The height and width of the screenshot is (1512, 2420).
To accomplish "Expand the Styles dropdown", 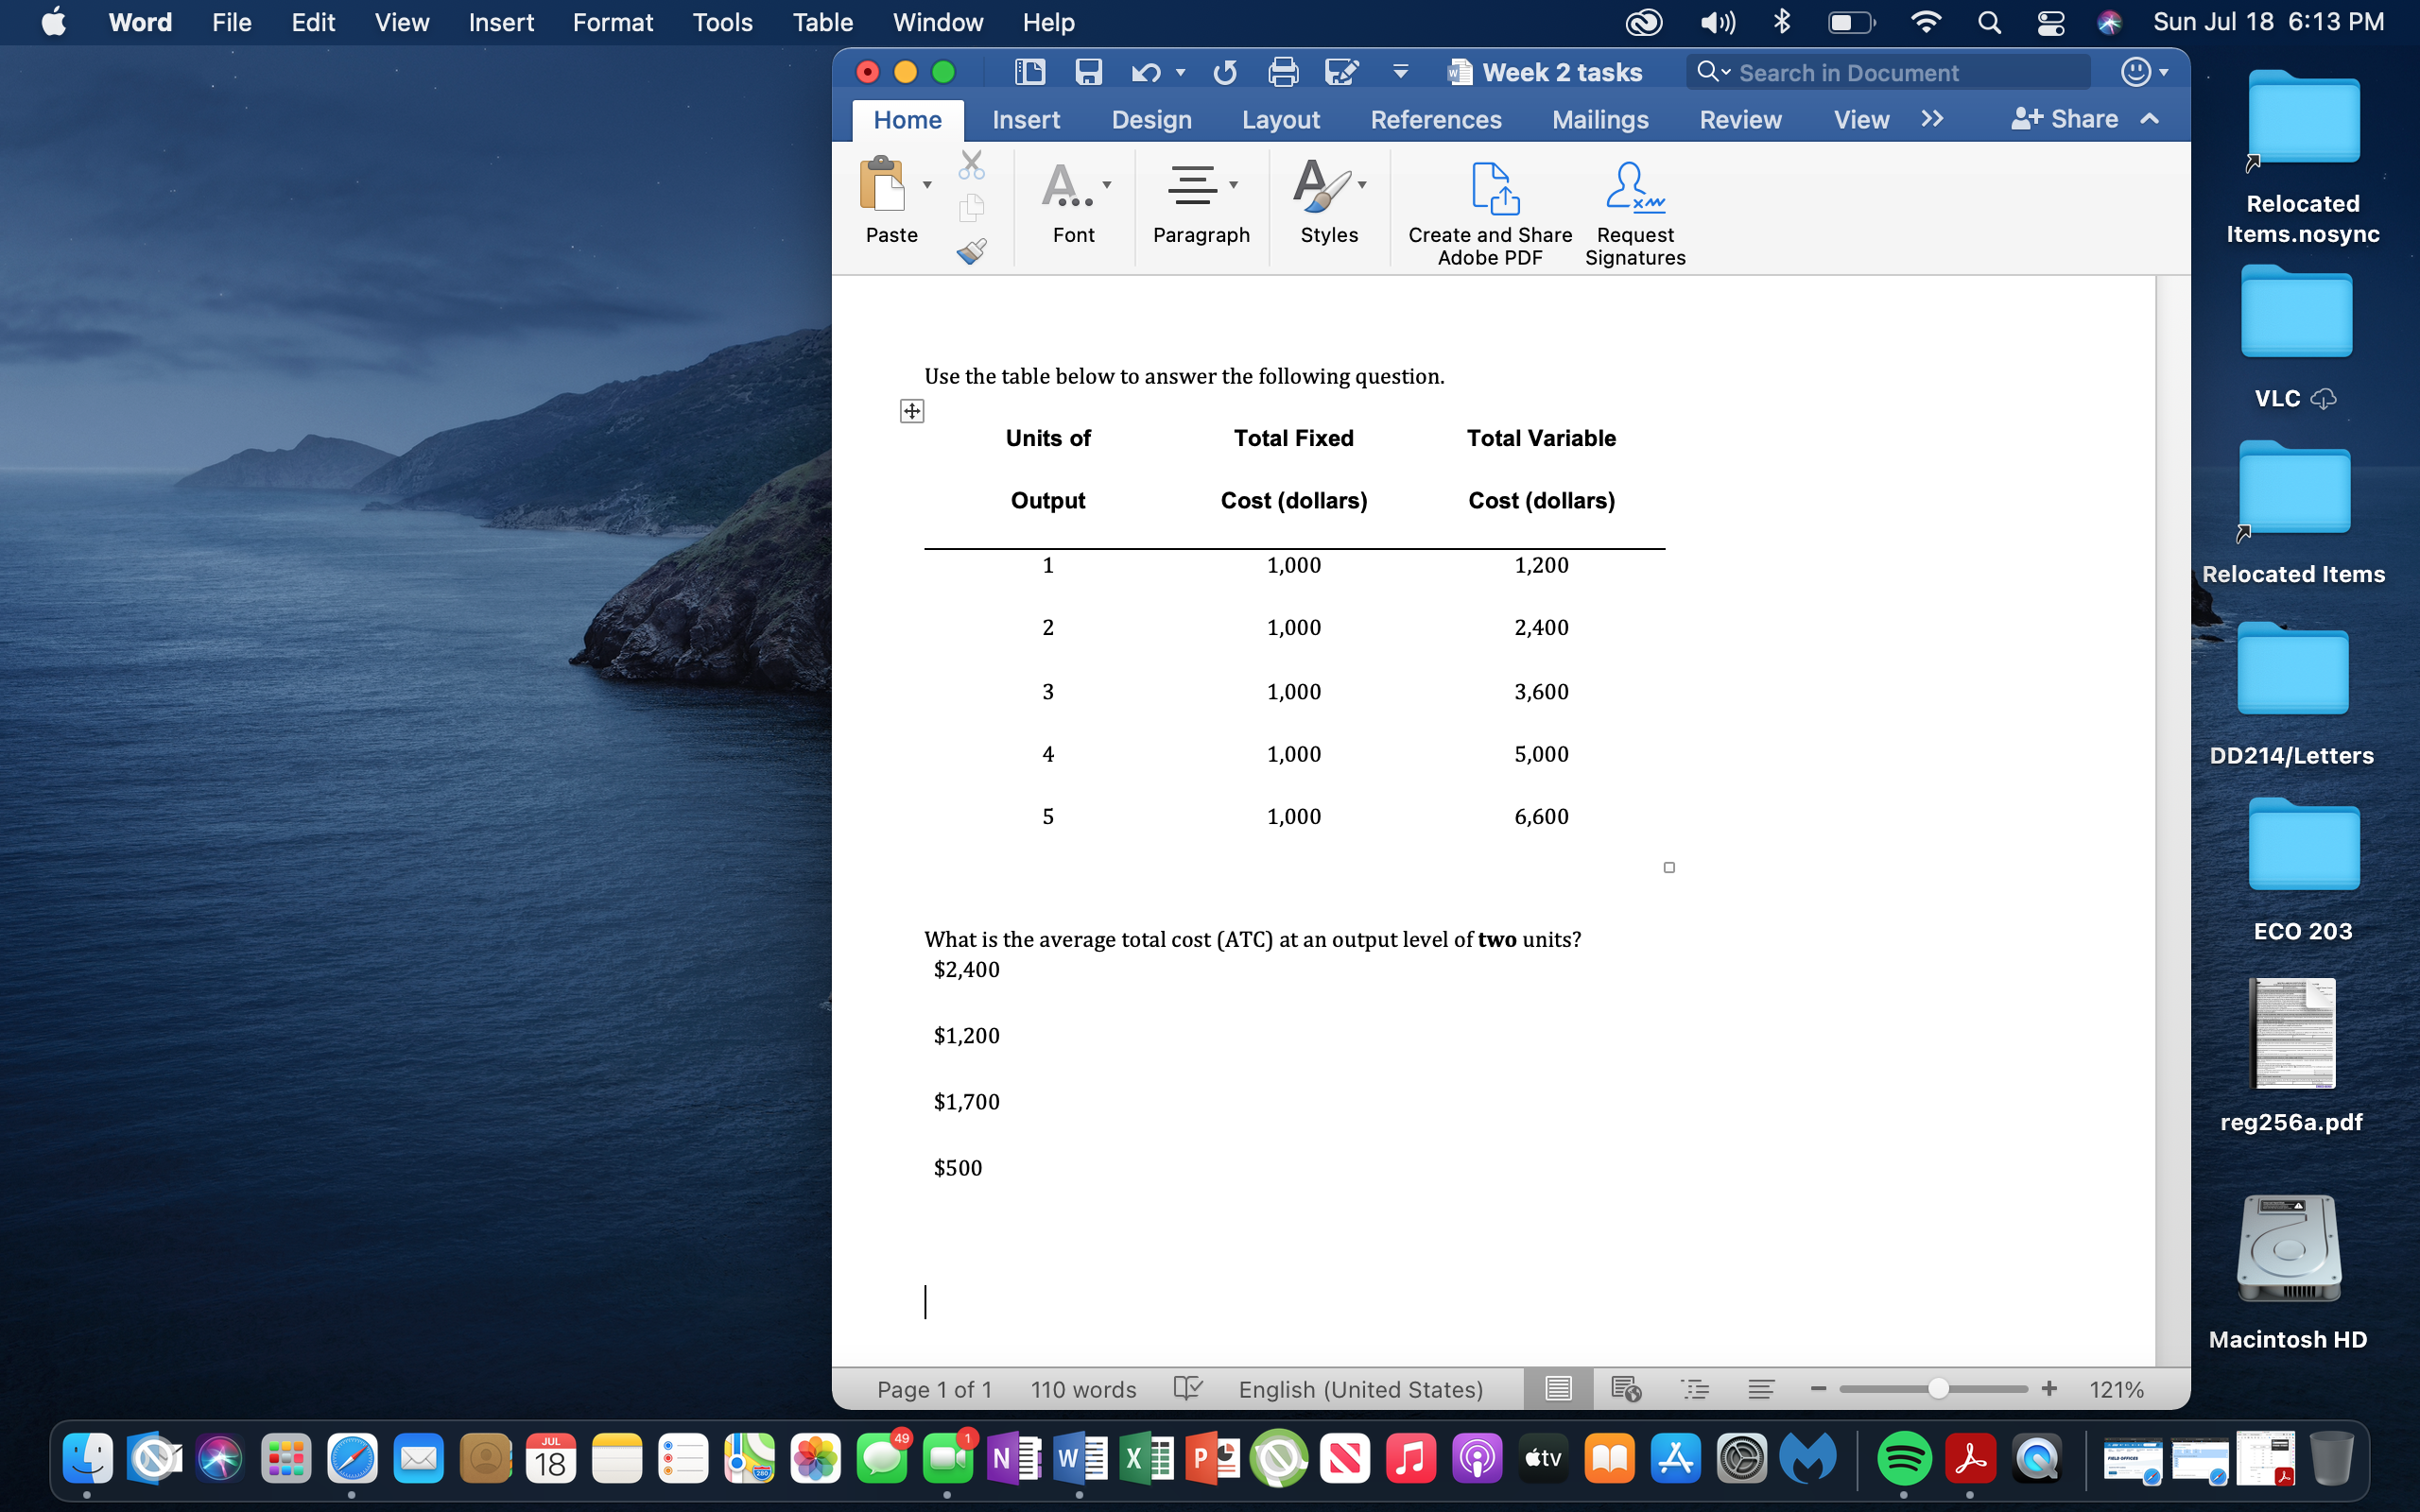I will click(x=1362, y=184).
